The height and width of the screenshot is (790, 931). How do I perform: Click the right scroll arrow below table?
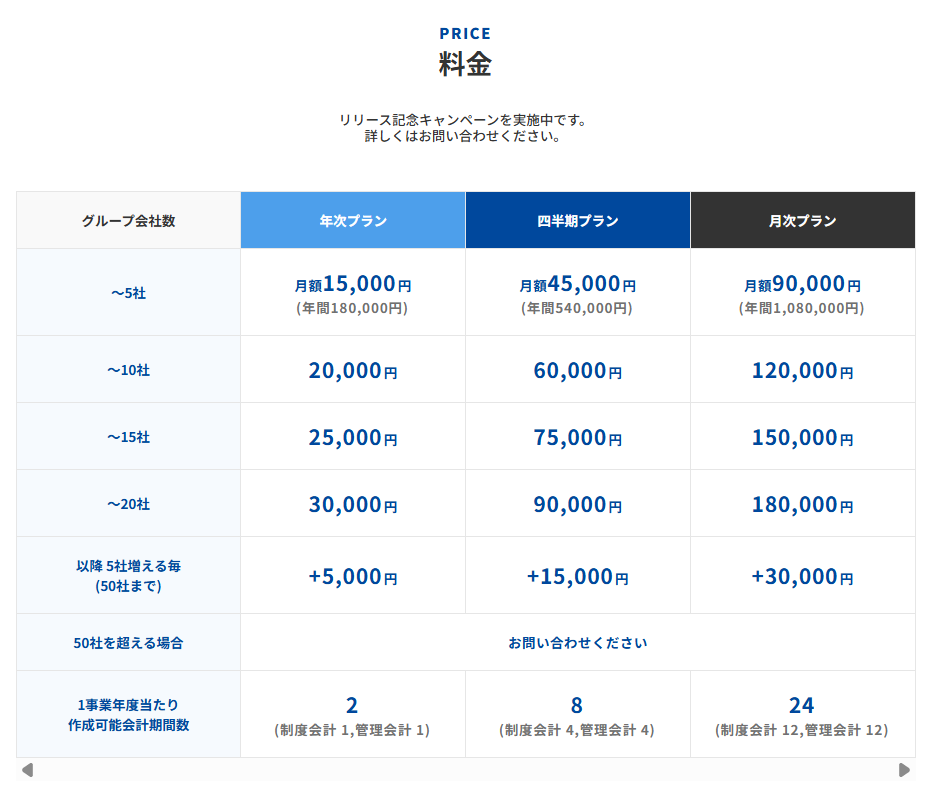[x=904, y=770]
